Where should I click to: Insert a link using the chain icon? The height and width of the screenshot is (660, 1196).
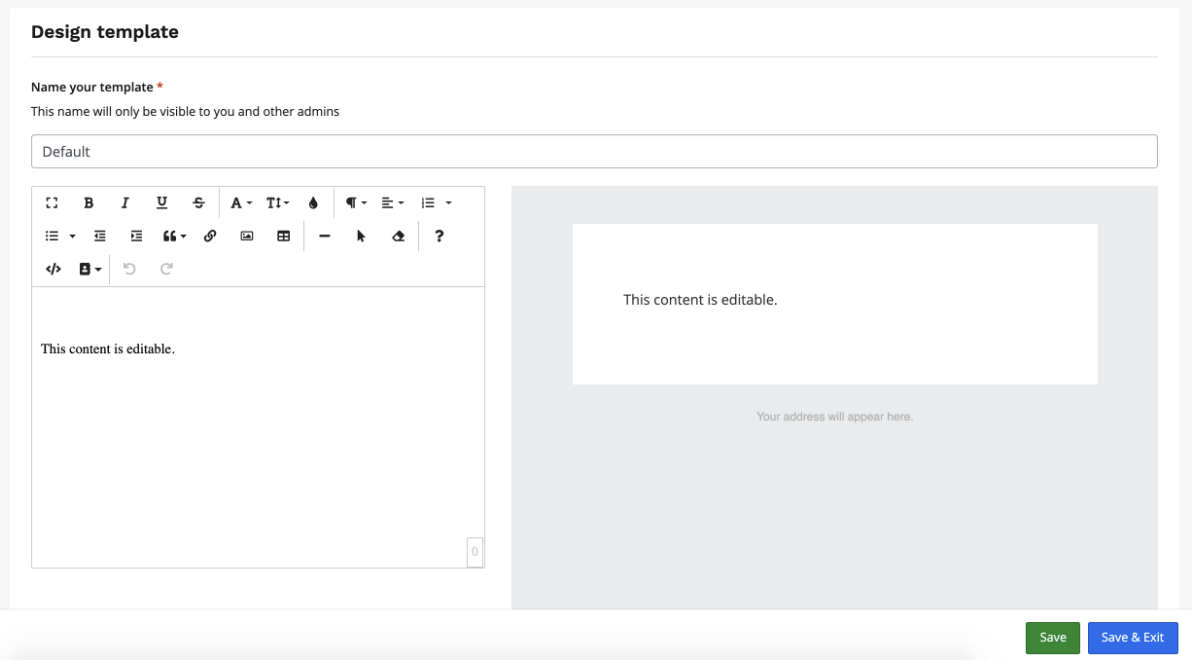(210, 236)
